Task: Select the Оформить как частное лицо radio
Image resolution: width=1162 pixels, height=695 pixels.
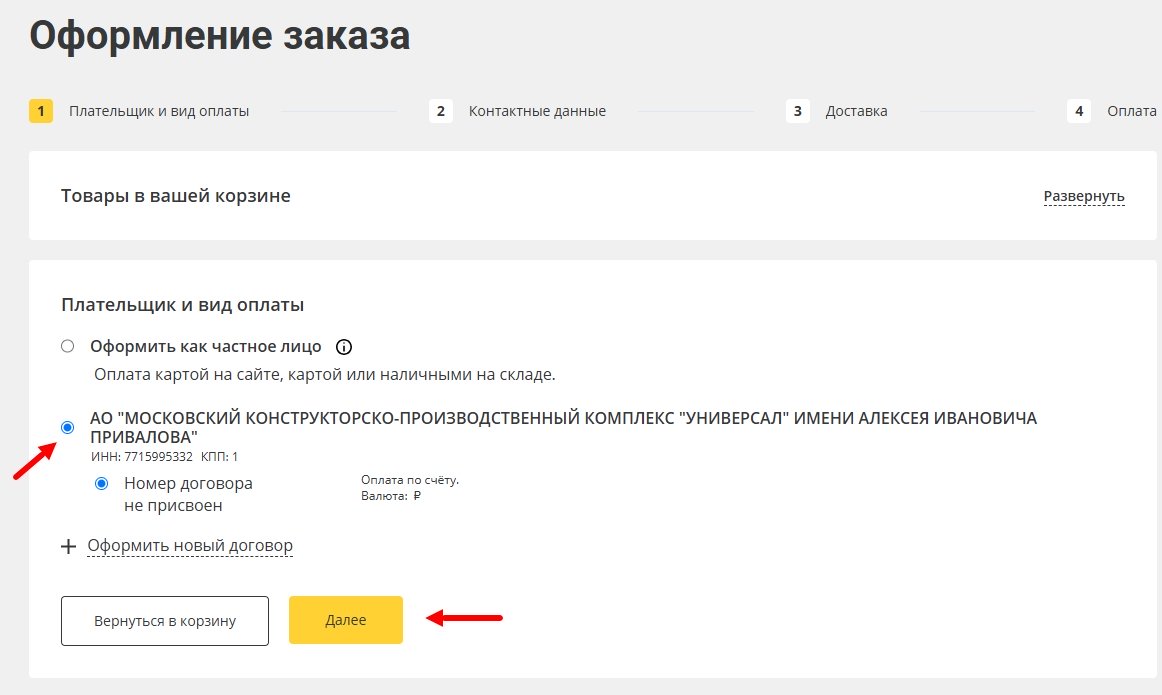Action: [67, 346]
